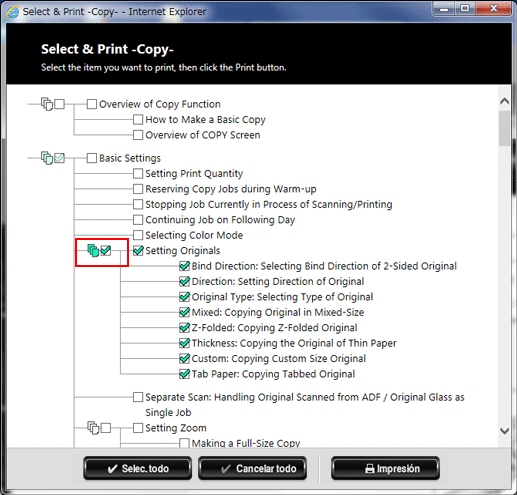The image size is (517, 495).
Task: Enable Continuing Job on Following Day
Action: (138, 220)
